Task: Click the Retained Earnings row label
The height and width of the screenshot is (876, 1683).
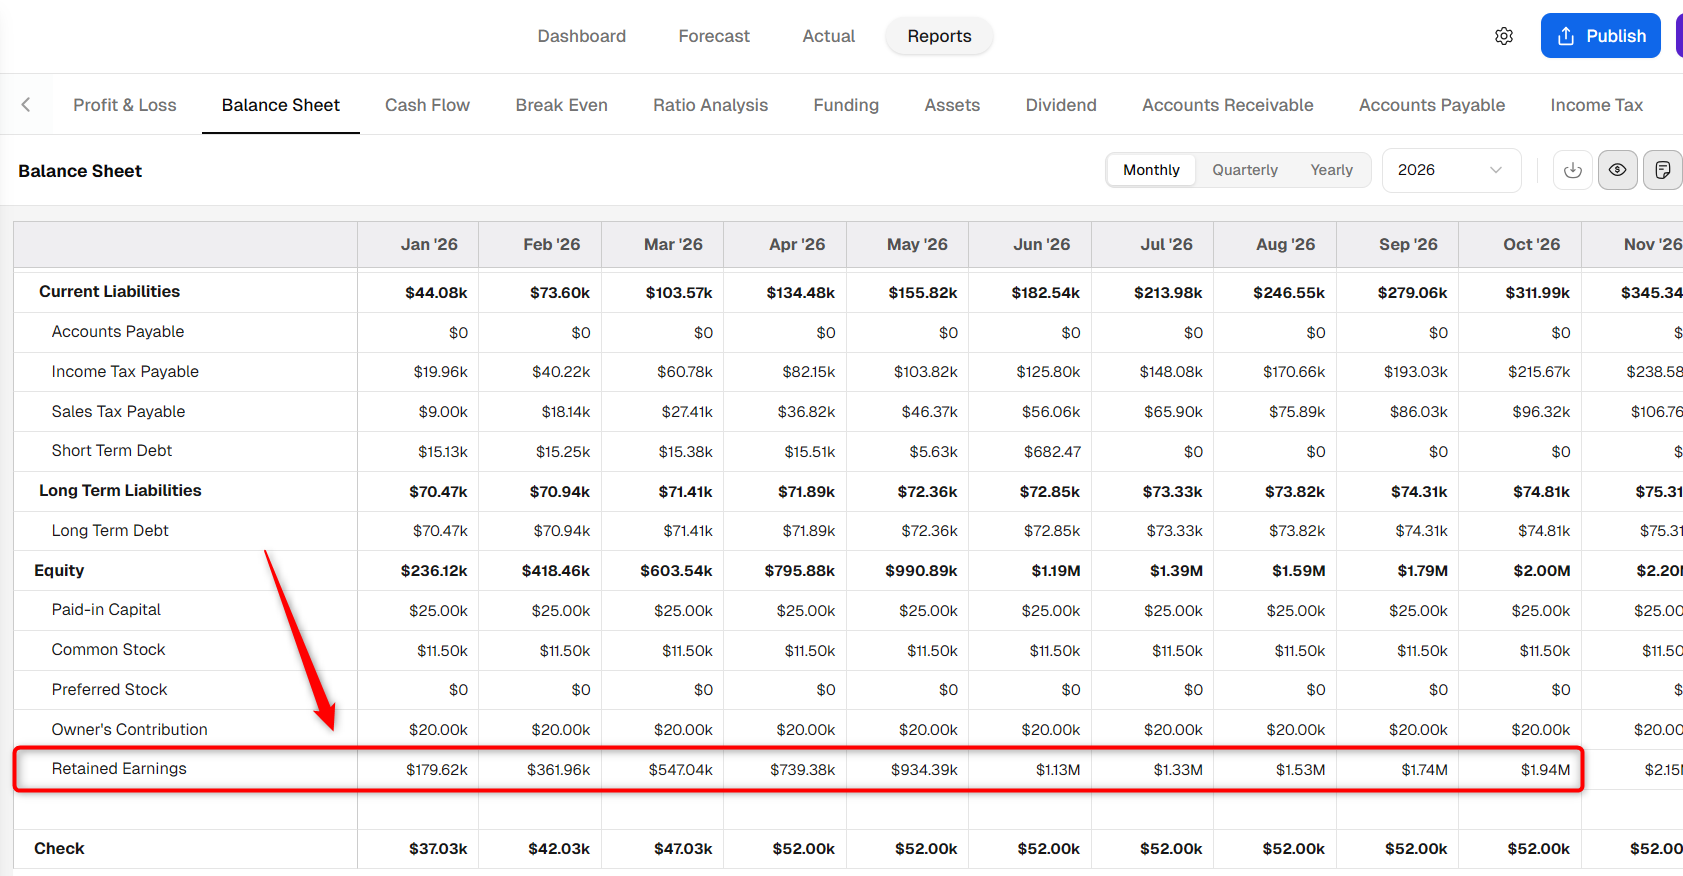Action: (119, 768)
